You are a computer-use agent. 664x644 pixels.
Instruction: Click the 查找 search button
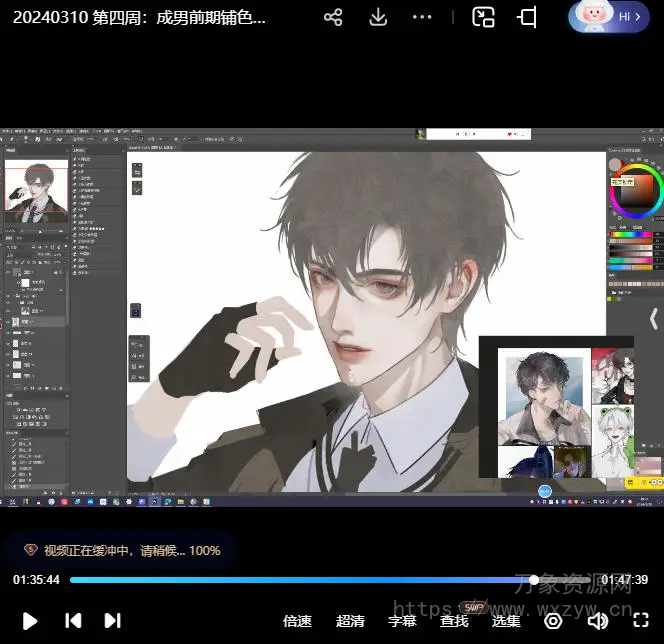(x=454, y=620)
